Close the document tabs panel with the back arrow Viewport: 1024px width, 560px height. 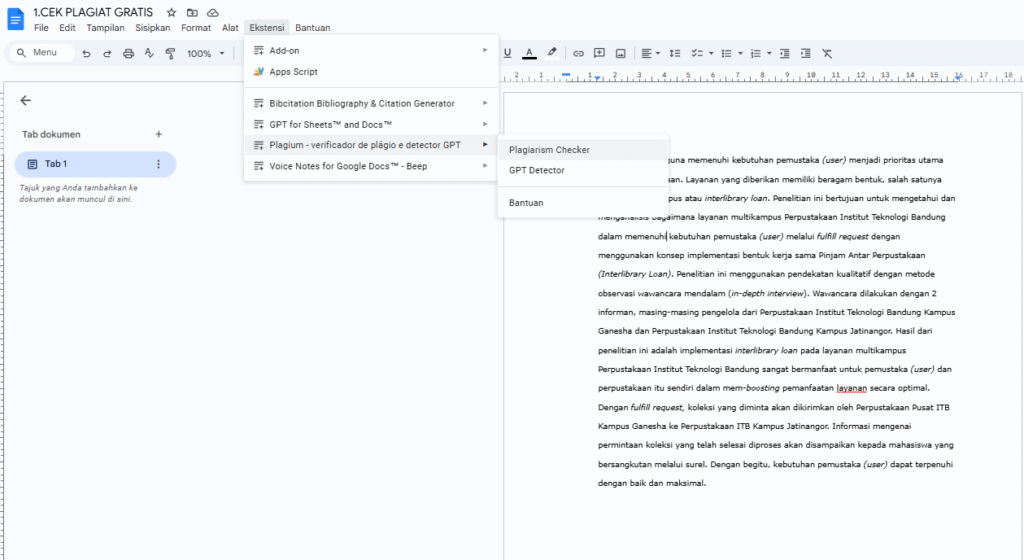click(x=25, y=101)
